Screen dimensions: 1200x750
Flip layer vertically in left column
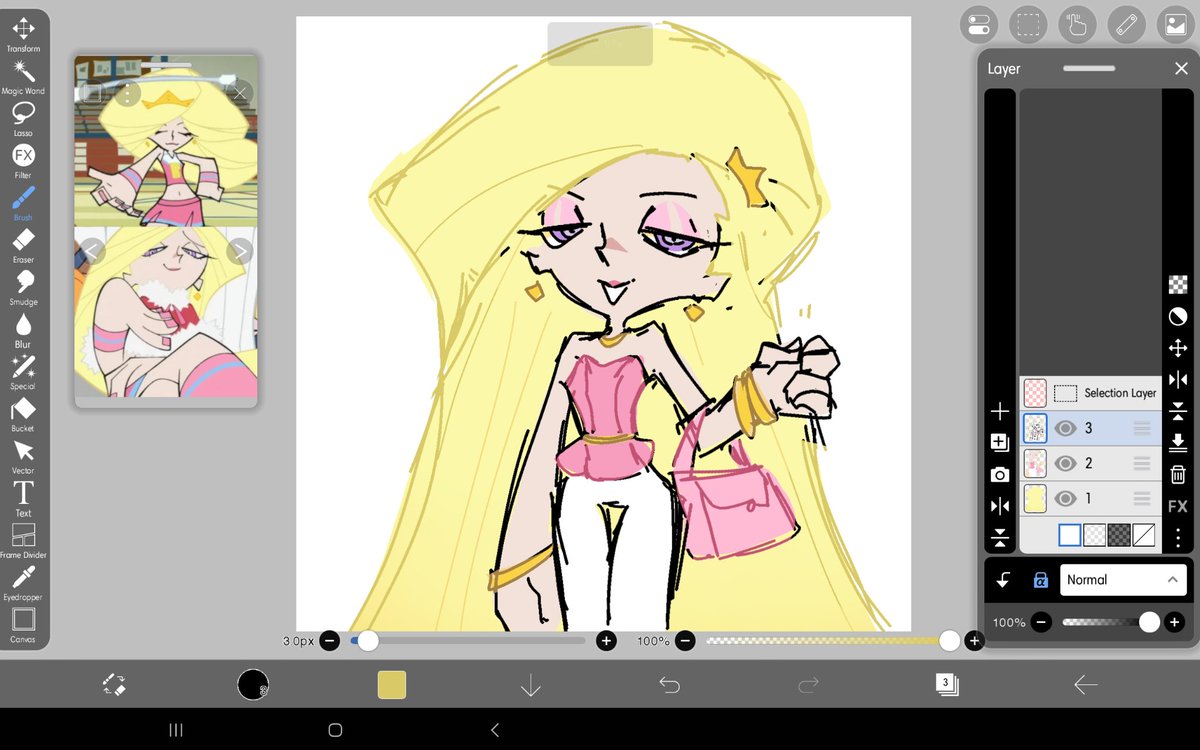1000,538
